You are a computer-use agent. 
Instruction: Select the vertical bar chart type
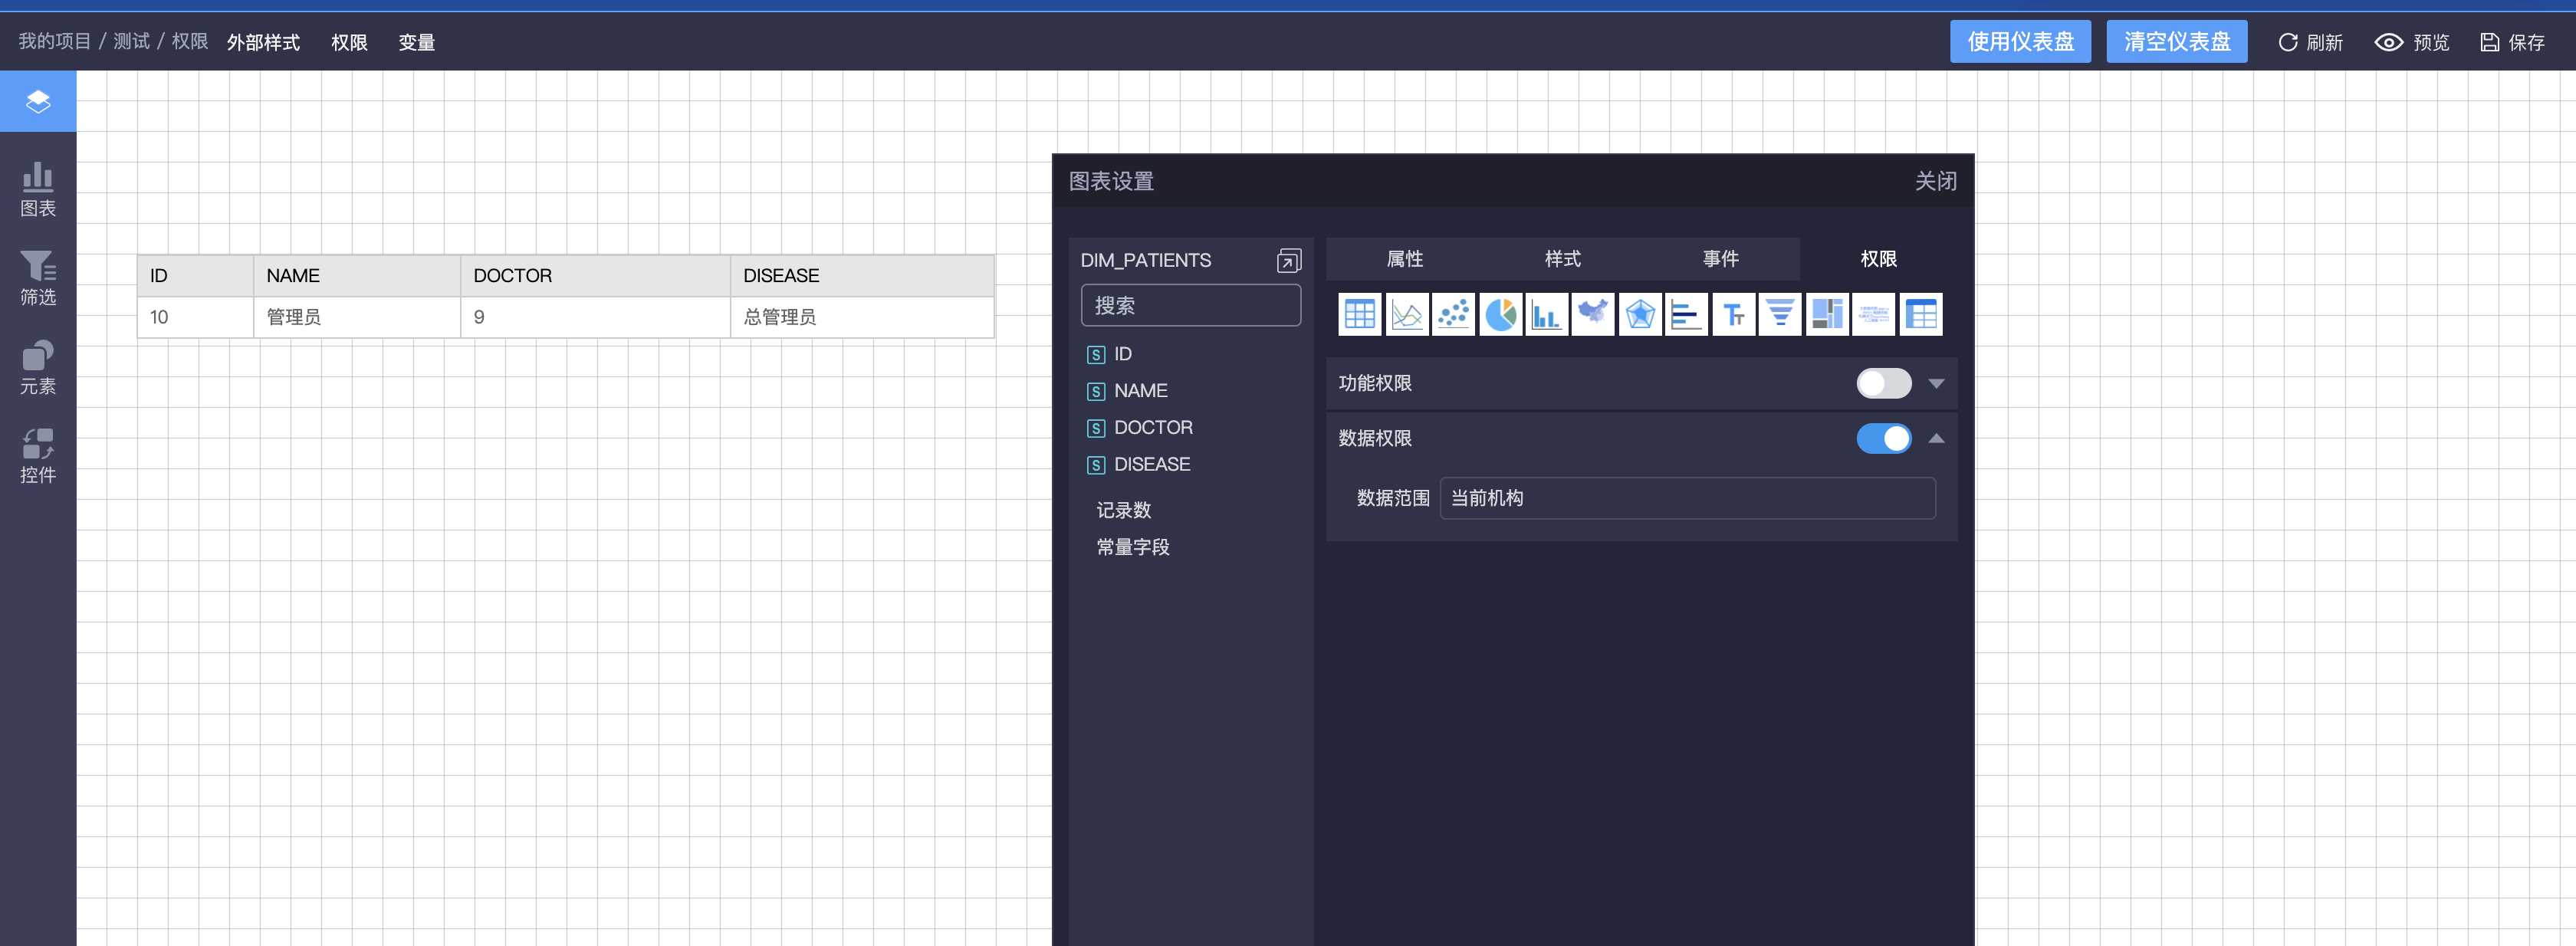(x=1547, y=314)
